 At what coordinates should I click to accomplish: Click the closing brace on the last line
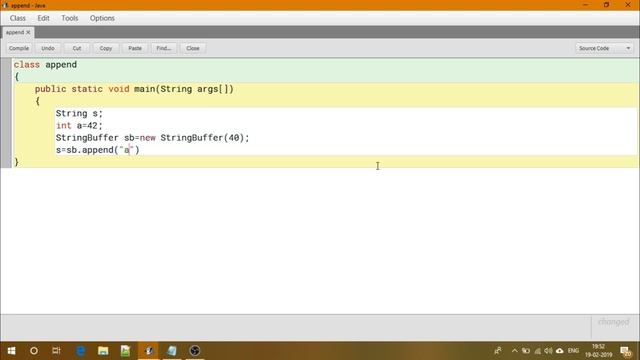pyautogui.click(x=16, y=162)
